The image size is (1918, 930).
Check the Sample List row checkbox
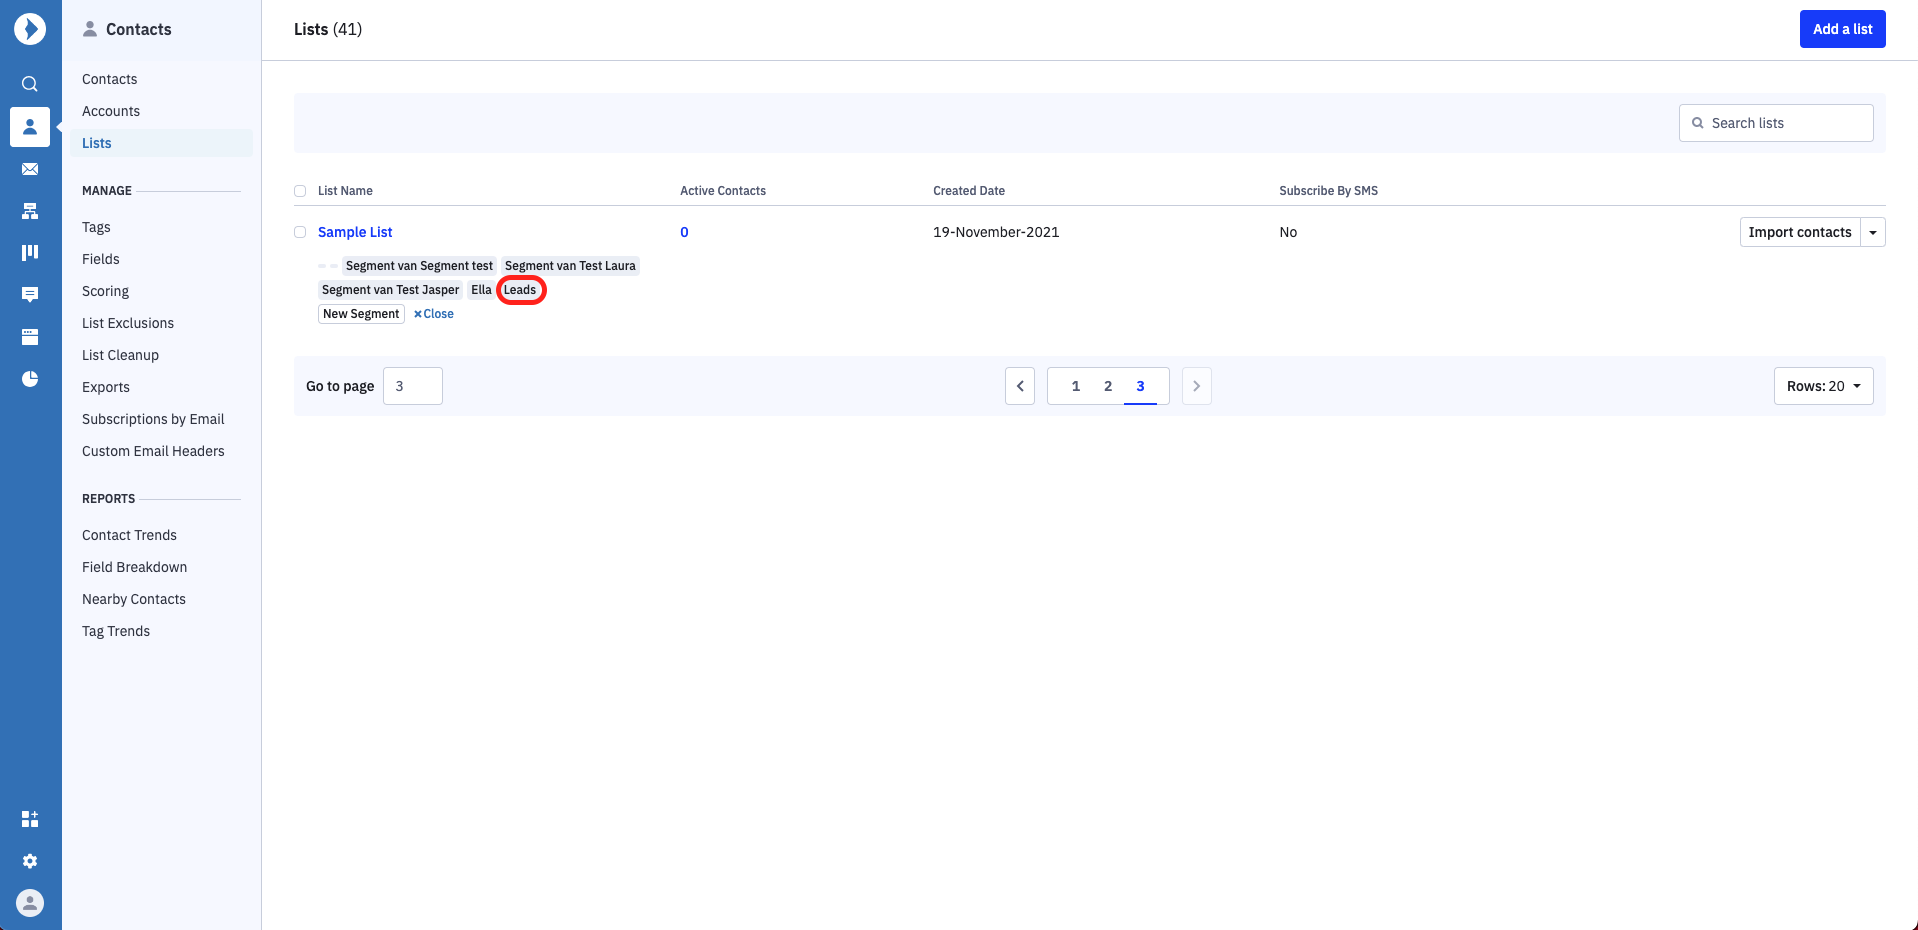coord(300,232)
